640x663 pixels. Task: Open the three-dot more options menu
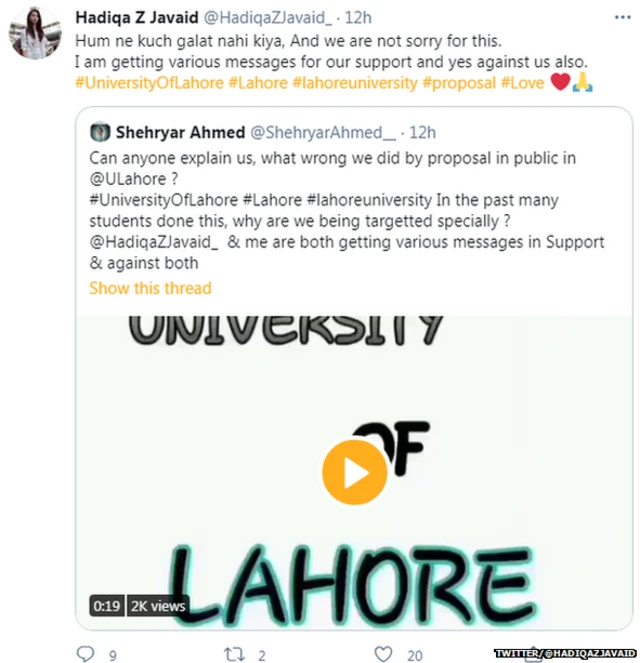(x=622, y=17)
